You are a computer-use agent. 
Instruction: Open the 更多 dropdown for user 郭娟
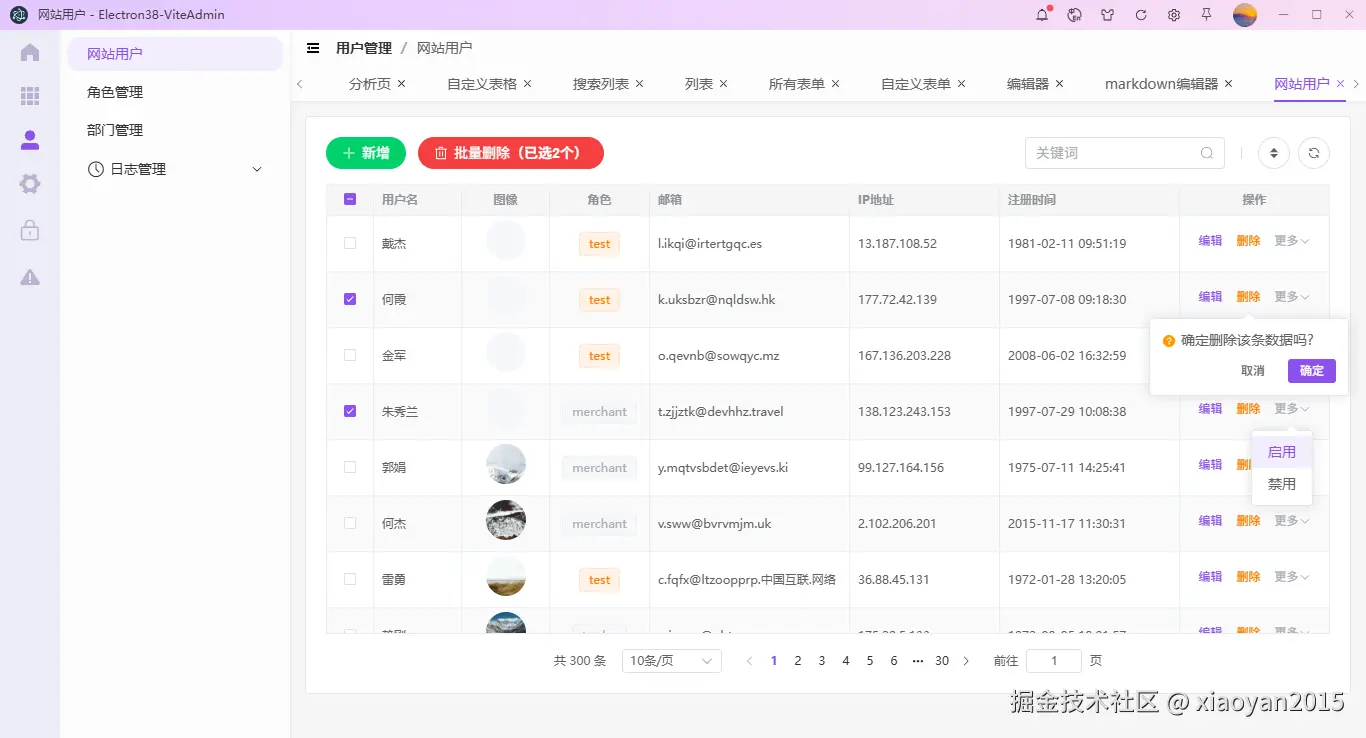[1290, 464]
